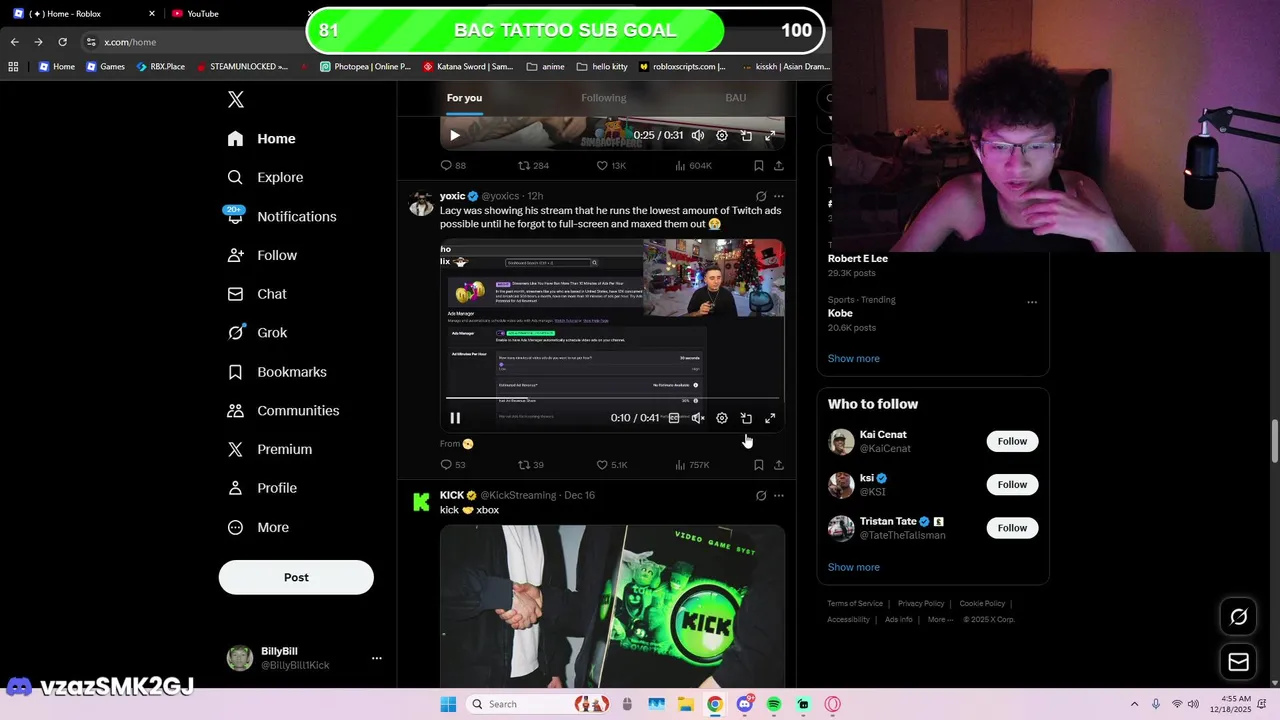Image resolution: width=1280 pixels, height=720 pixels.
Task: Open the Kobe trending topic
Action: tap(932, 313)
